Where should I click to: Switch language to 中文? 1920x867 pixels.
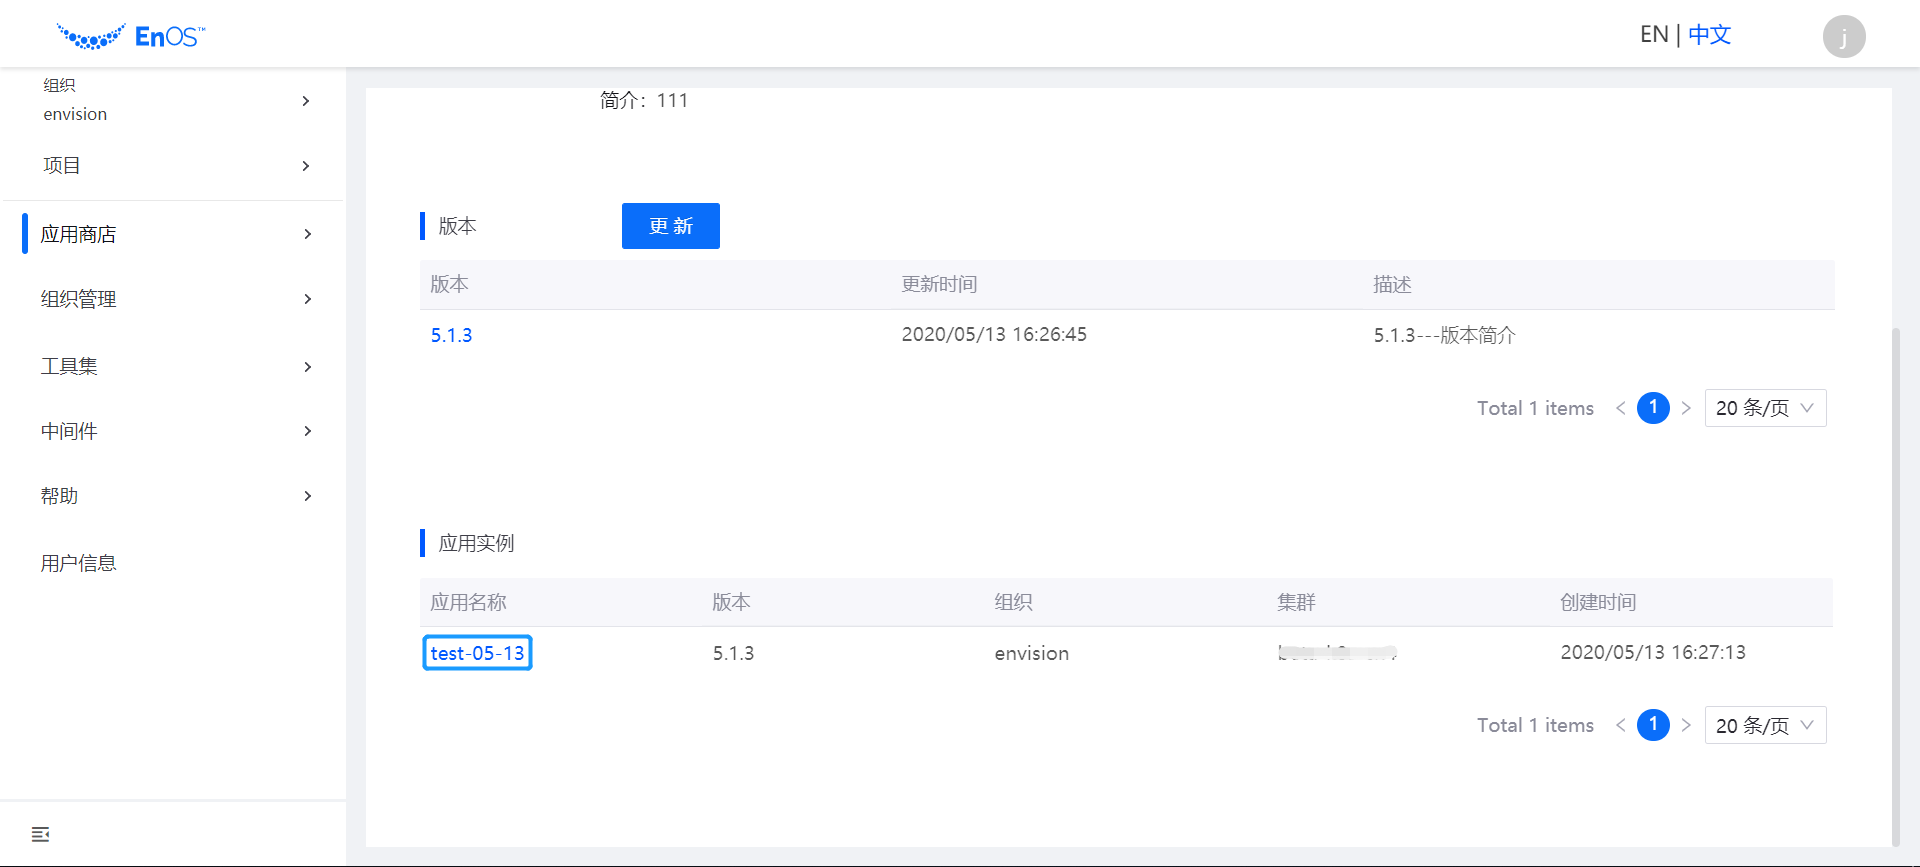[1709, 35]
